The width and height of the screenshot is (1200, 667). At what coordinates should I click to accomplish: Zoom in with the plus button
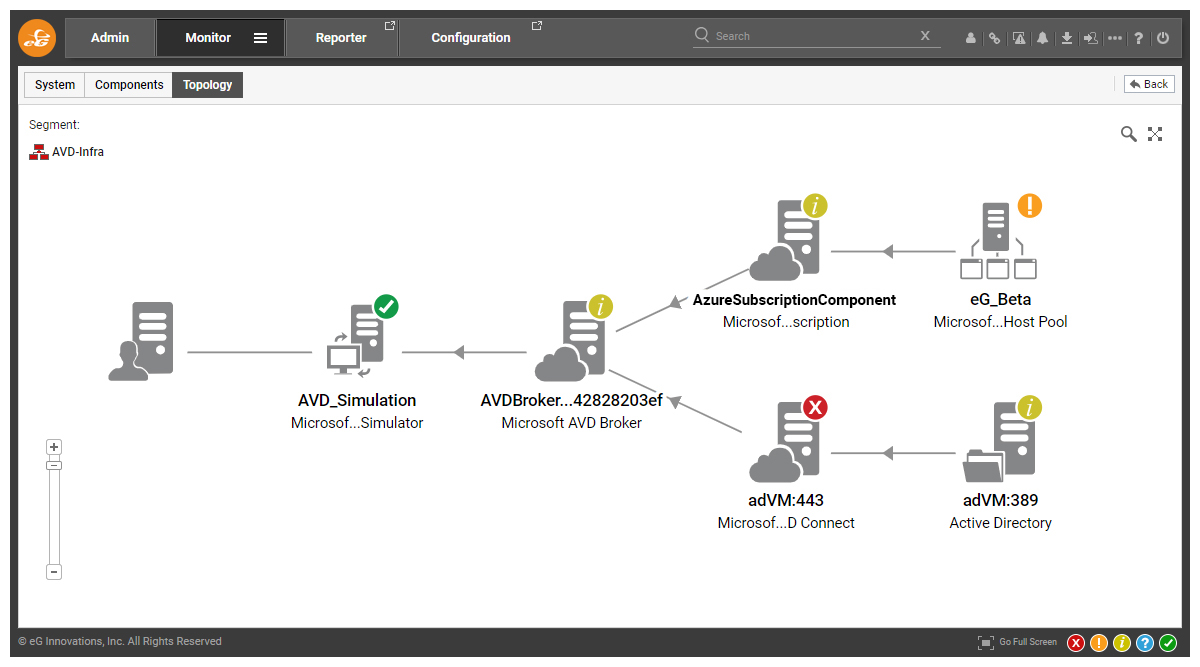(x=55, y=447)
